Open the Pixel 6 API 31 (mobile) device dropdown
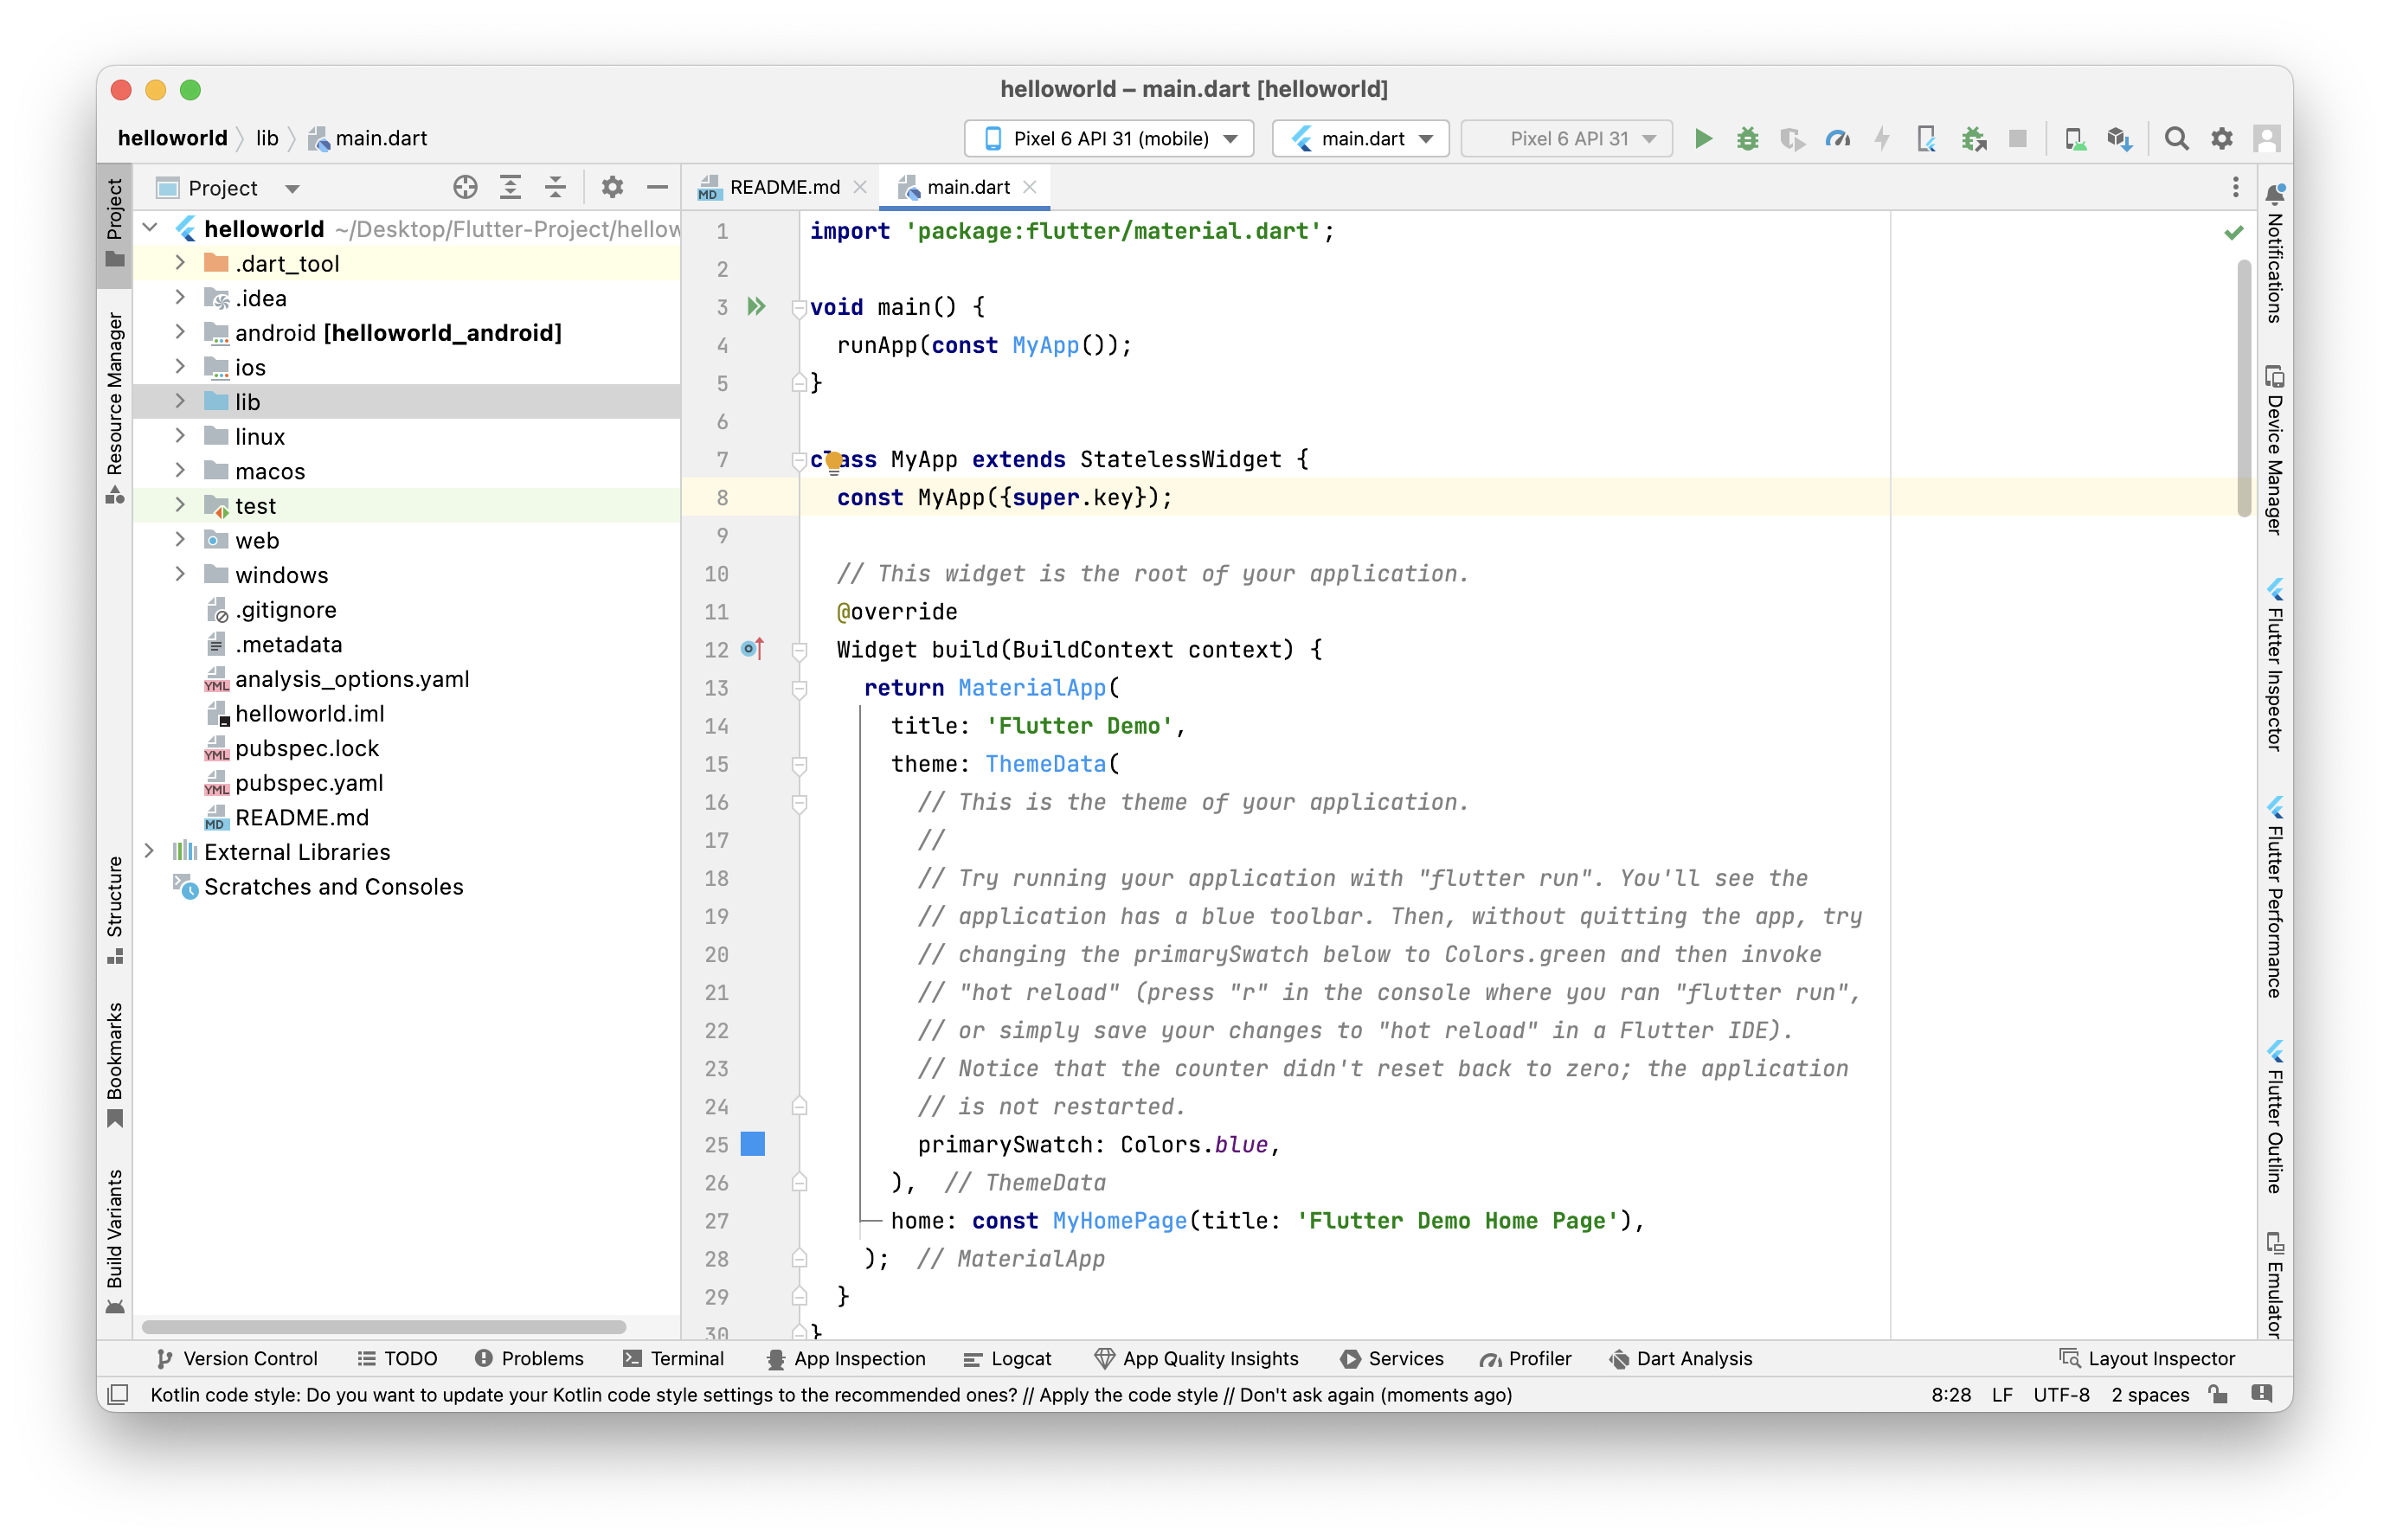 (x=1109, y=138)
